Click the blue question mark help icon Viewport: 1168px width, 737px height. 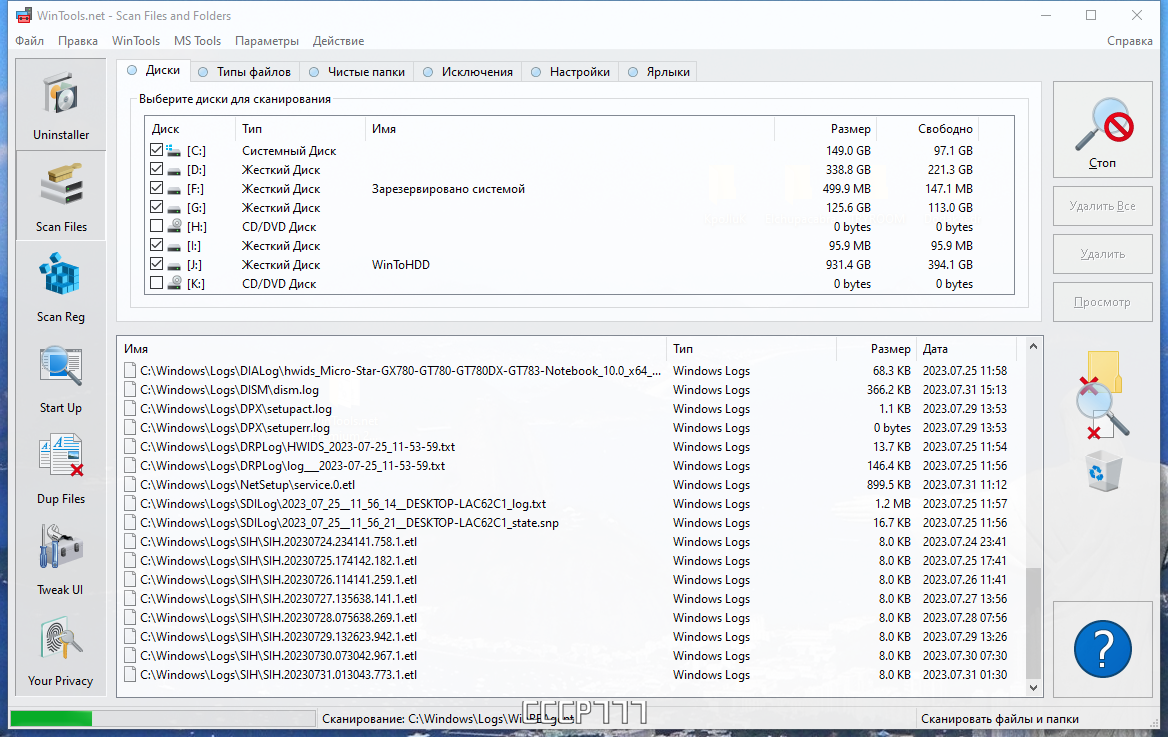click(x=1102, y=648)
